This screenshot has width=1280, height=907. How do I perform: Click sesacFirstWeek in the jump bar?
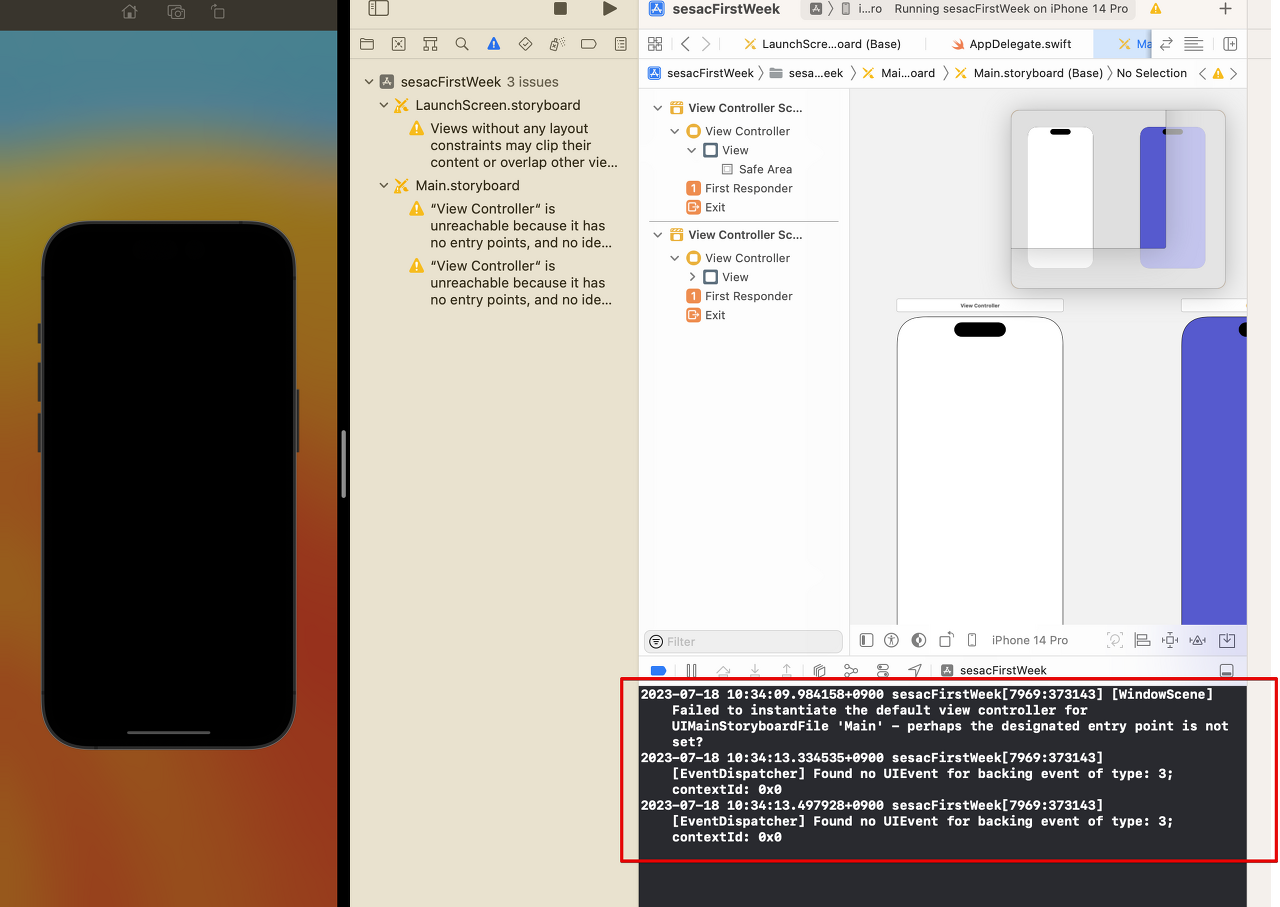pos(701,73)
